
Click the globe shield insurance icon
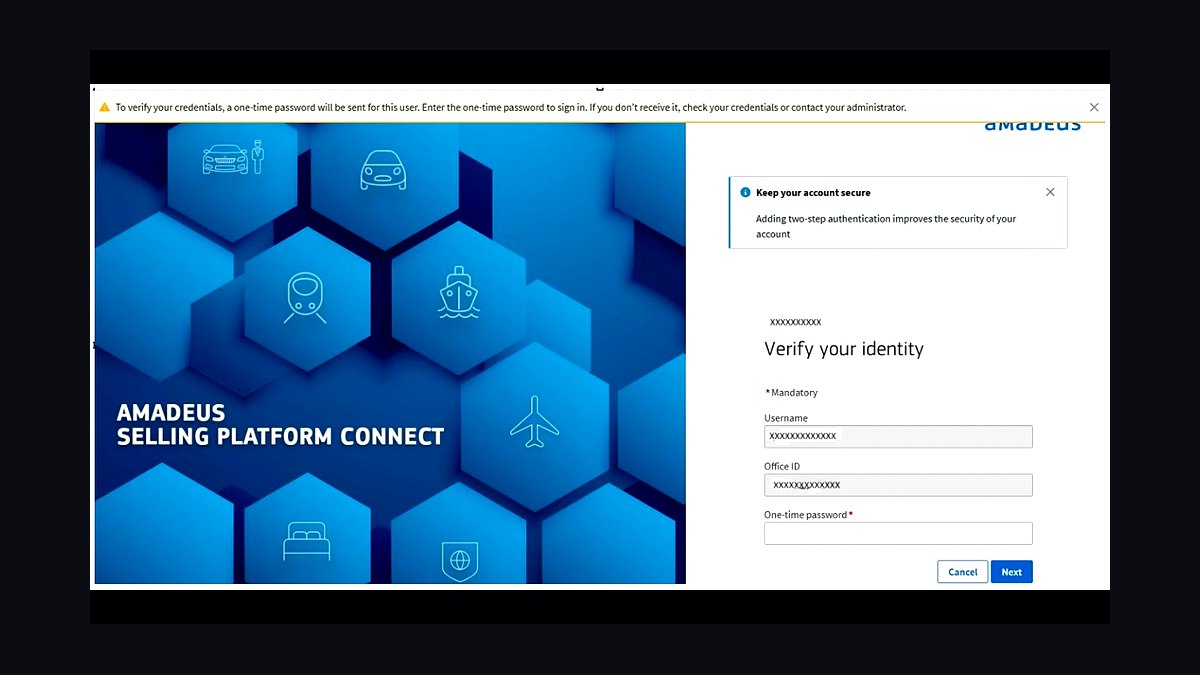tap(460, 561)
